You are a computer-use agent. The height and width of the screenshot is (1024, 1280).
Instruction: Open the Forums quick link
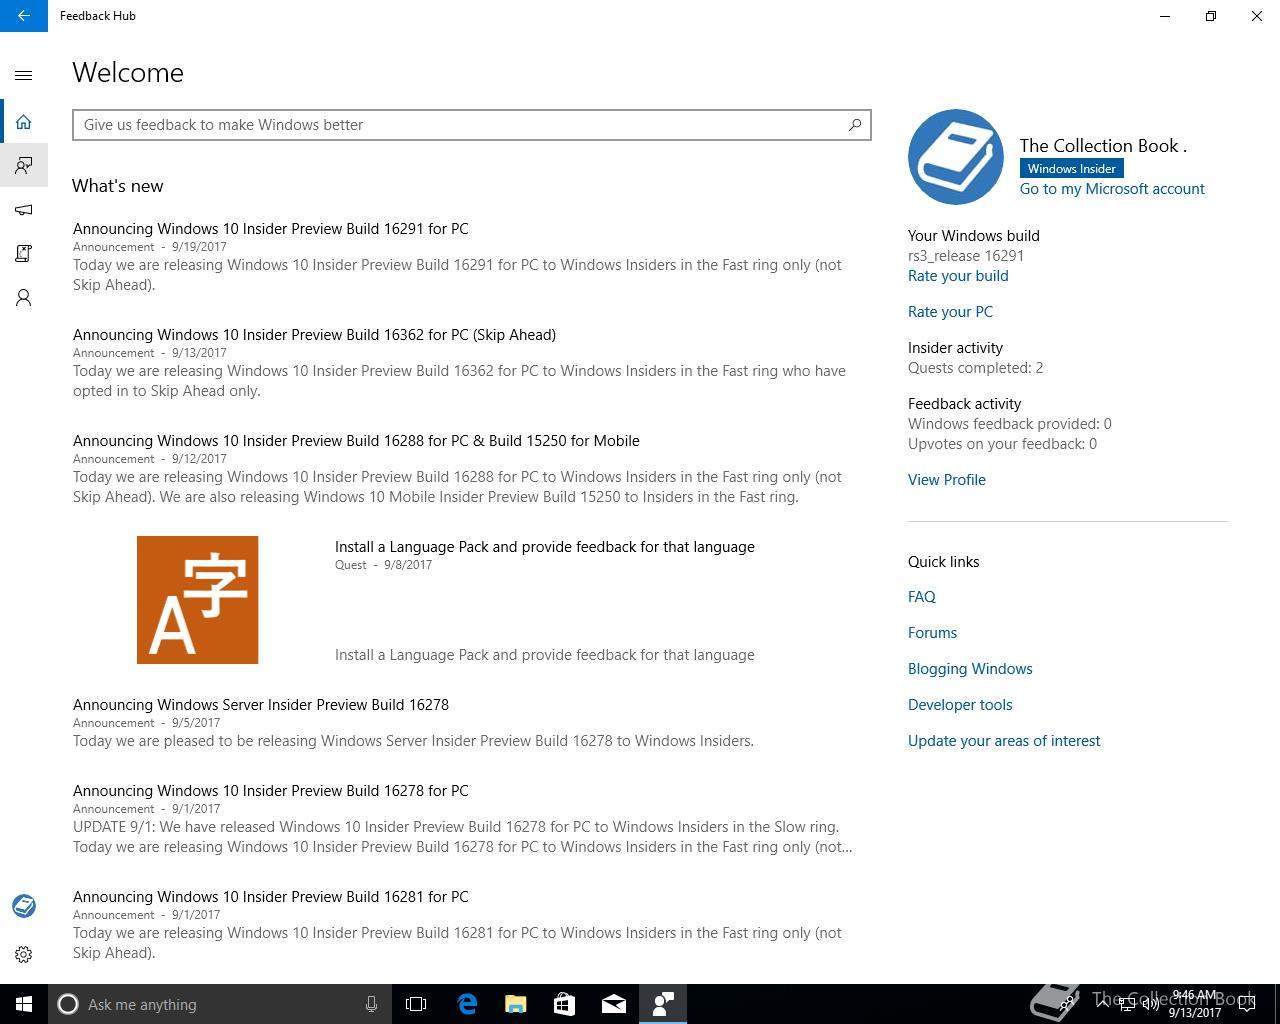coord(932,633)
